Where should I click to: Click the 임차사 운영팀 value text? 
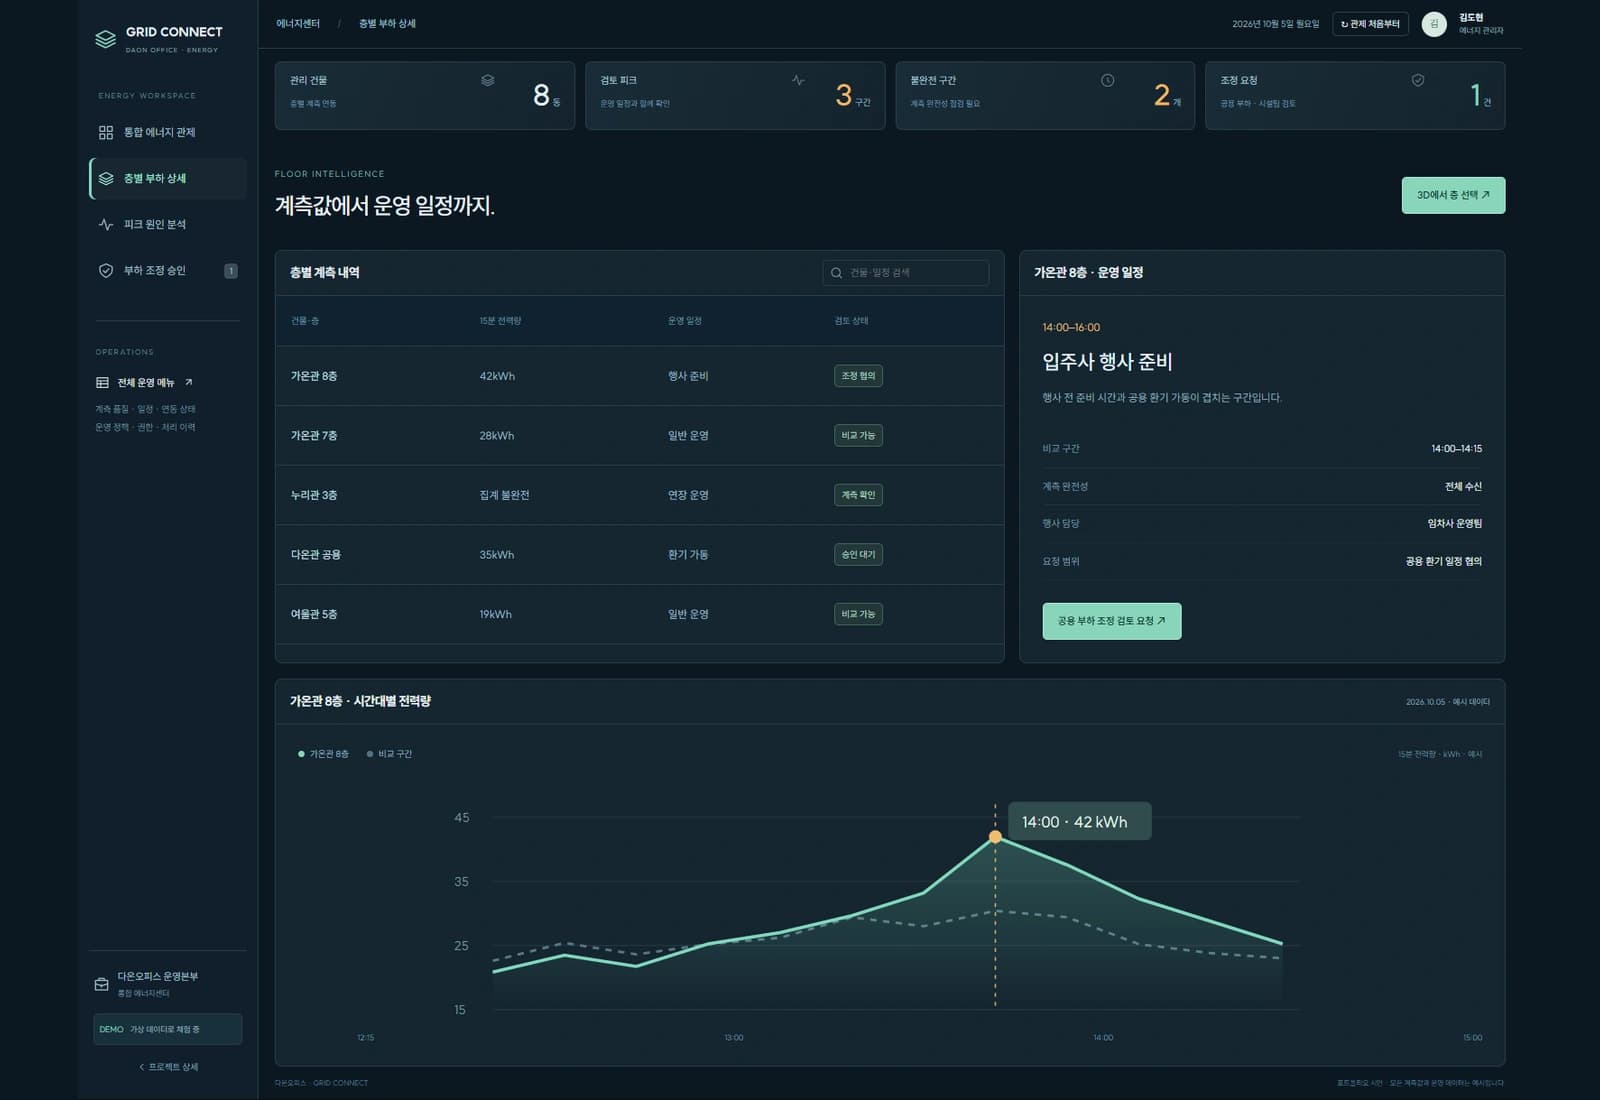click(x=1455, y=524)
